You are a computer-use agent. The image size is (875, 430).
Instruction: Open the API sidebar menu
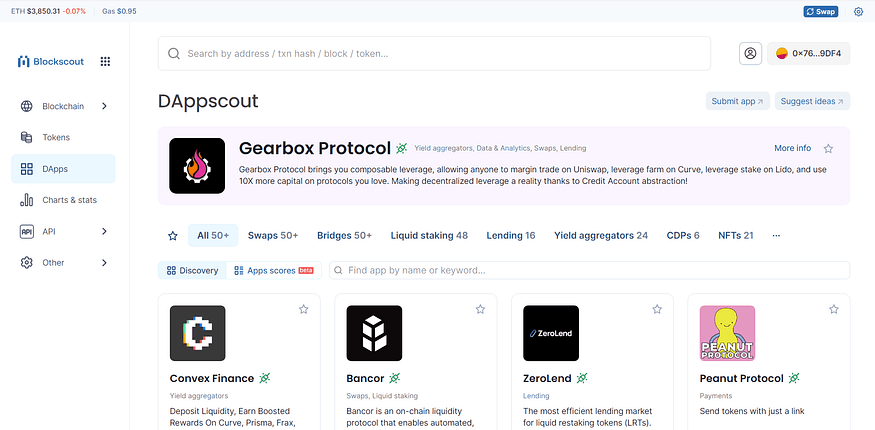[63, 231]
